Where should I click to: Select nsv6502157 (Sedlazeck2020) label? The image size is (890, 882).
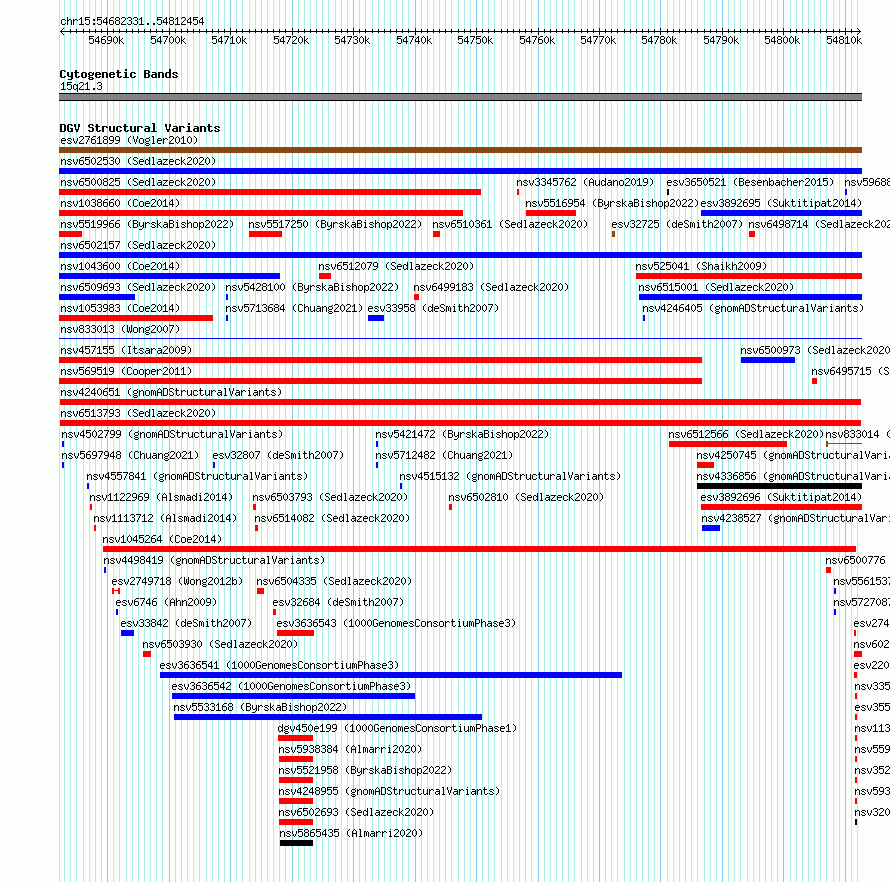pos(138,245)
